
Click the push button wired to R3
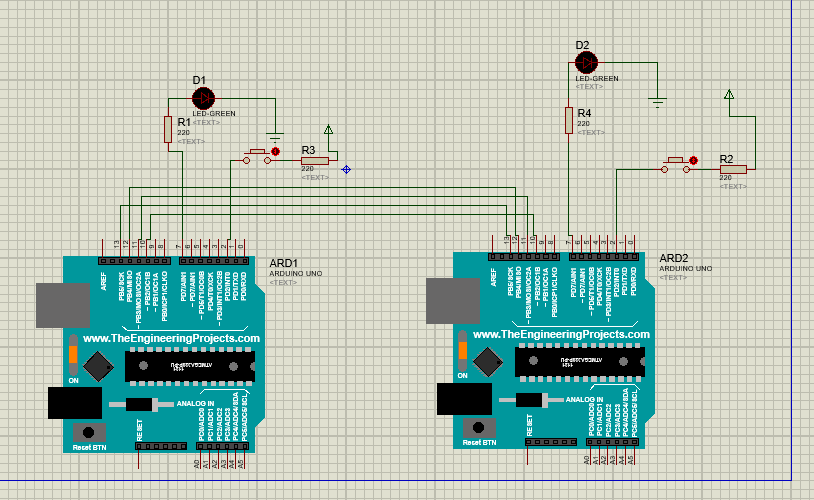pos(257,157)
